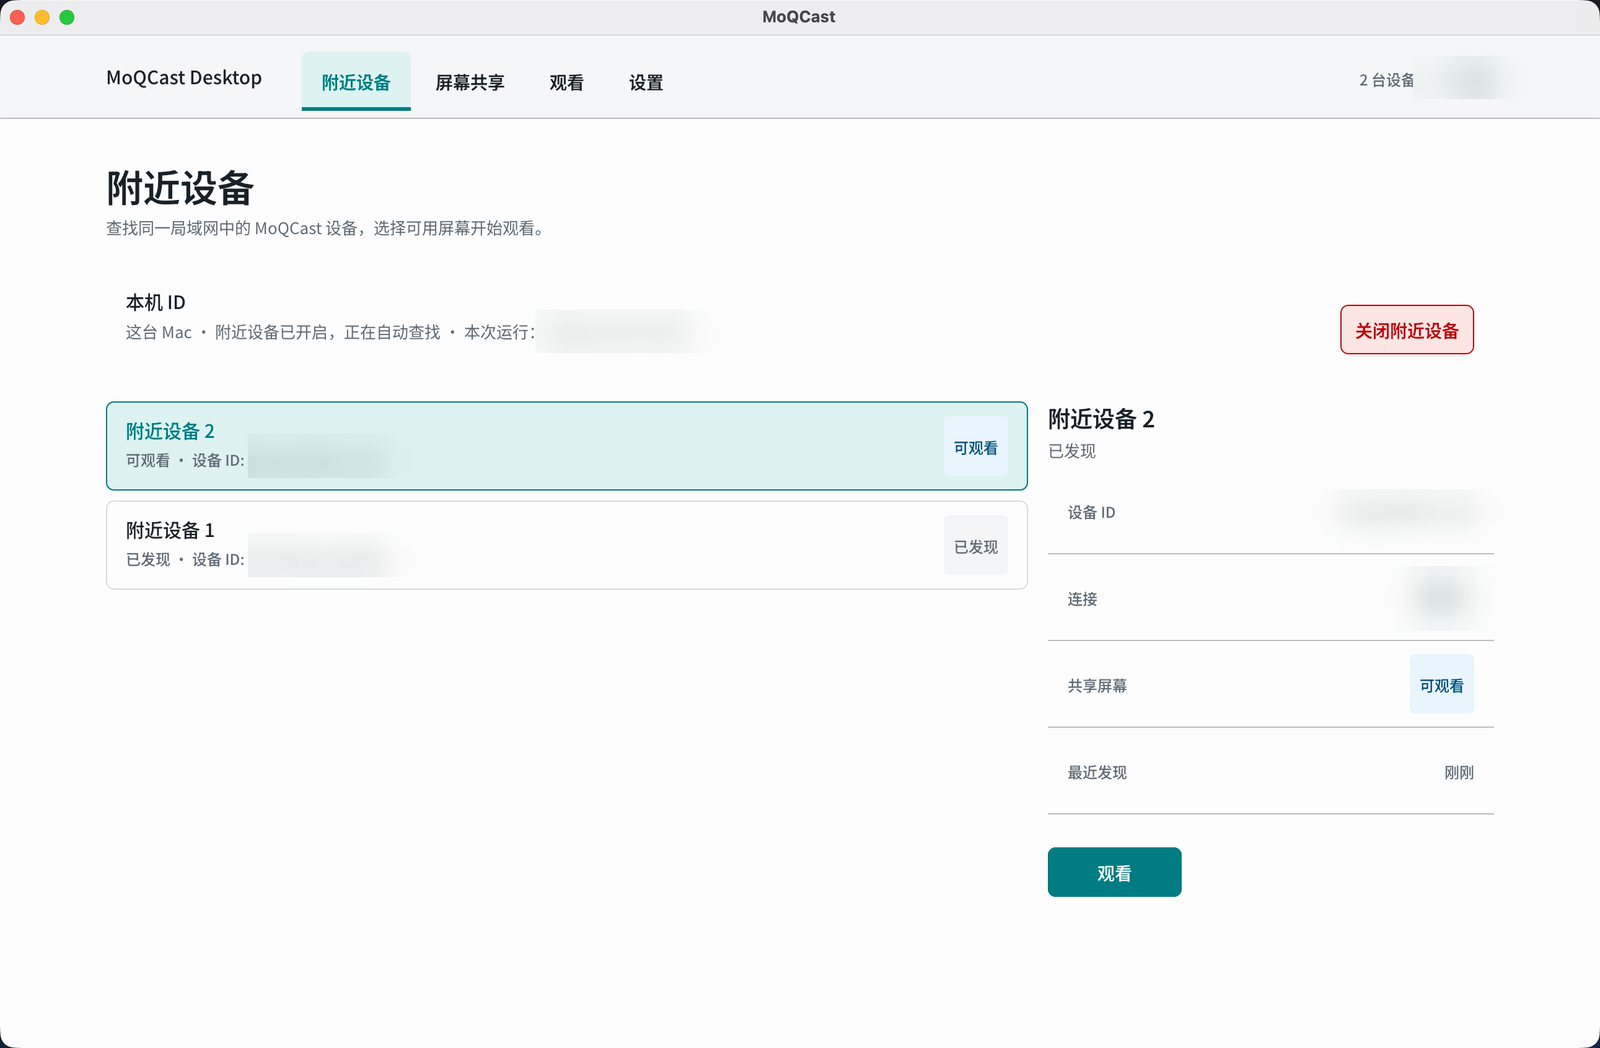Screen dimensions: 1600x1048
Task: Close the MoQCast window with the red button
Action: coord(17,17)
